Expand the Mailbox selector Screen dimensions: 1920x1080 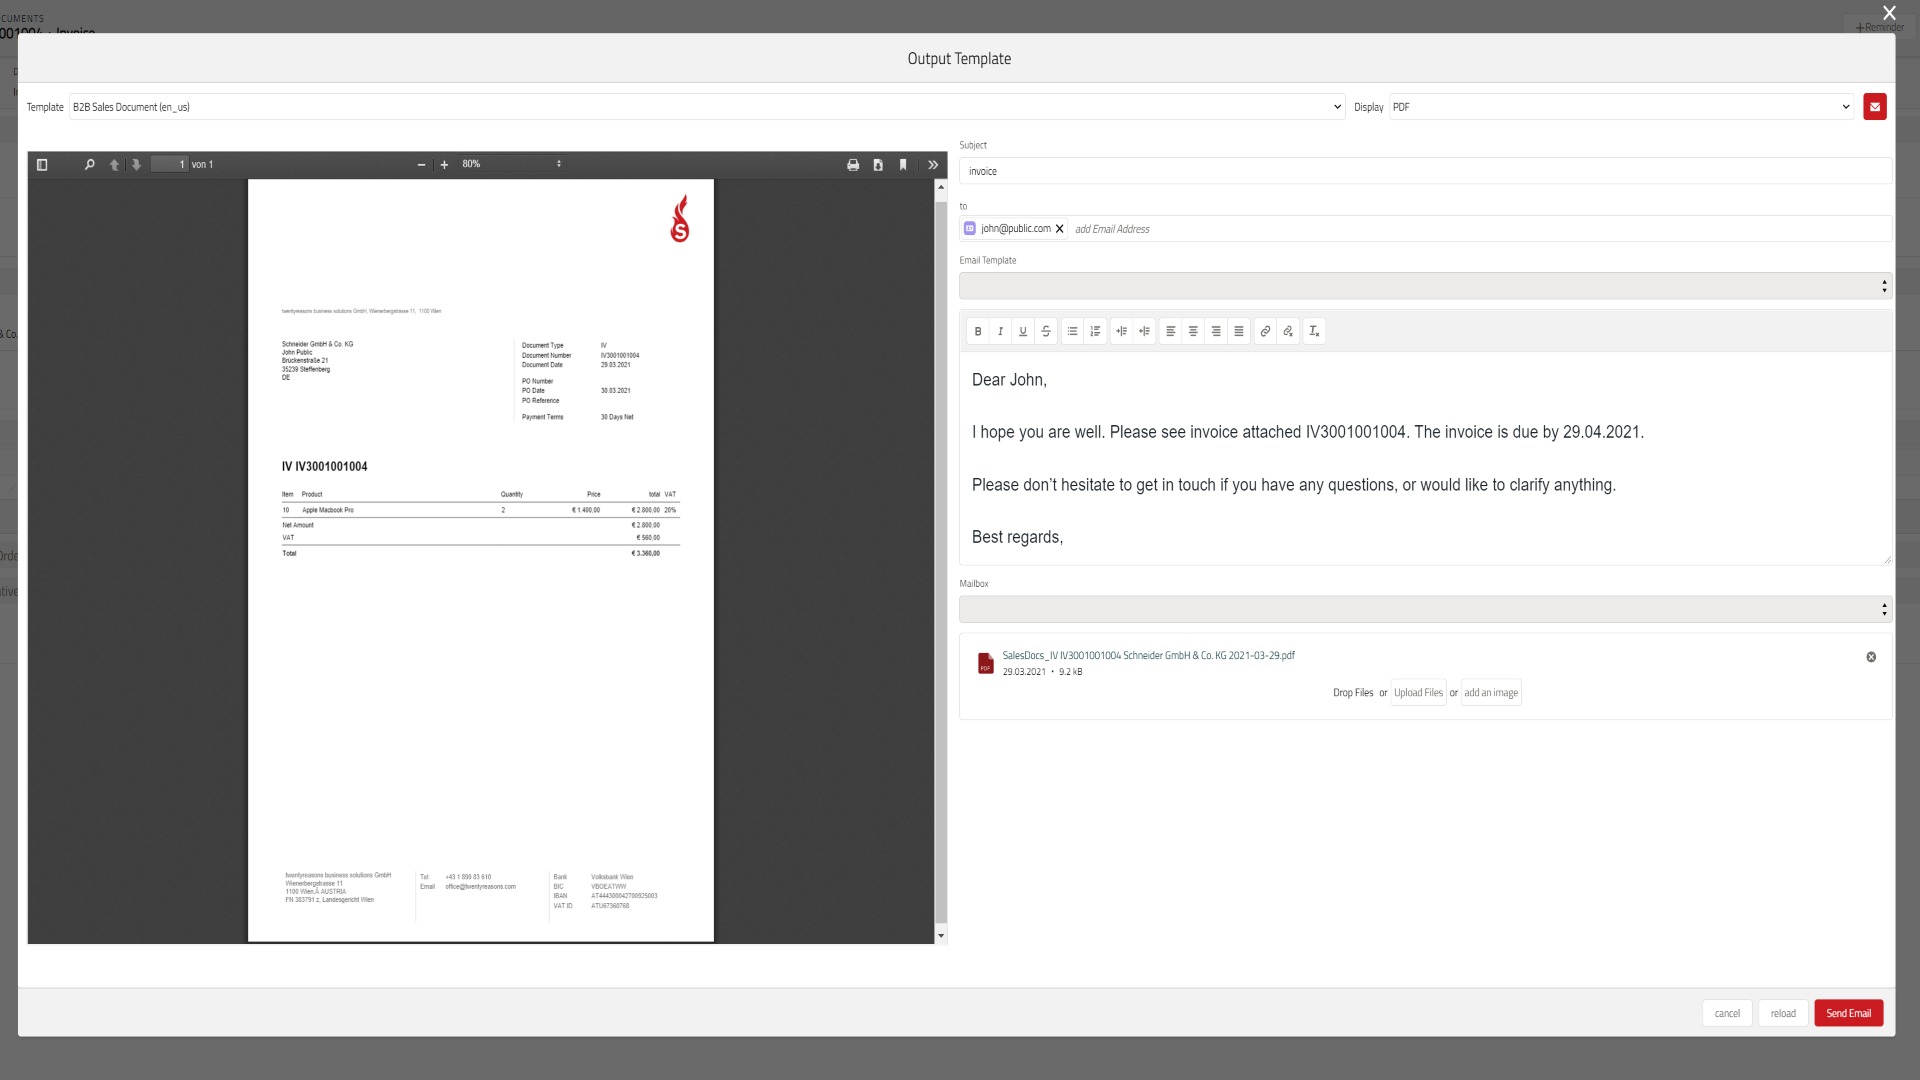point(1425,609)
